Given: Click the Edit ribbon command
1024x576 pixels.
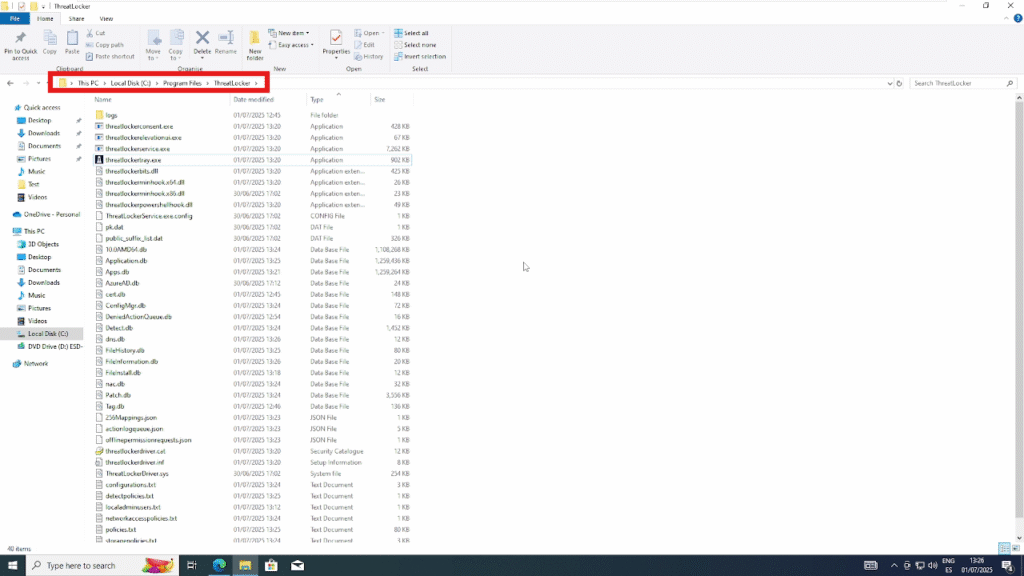Looking at the screenshot, I should coord(364,44).
